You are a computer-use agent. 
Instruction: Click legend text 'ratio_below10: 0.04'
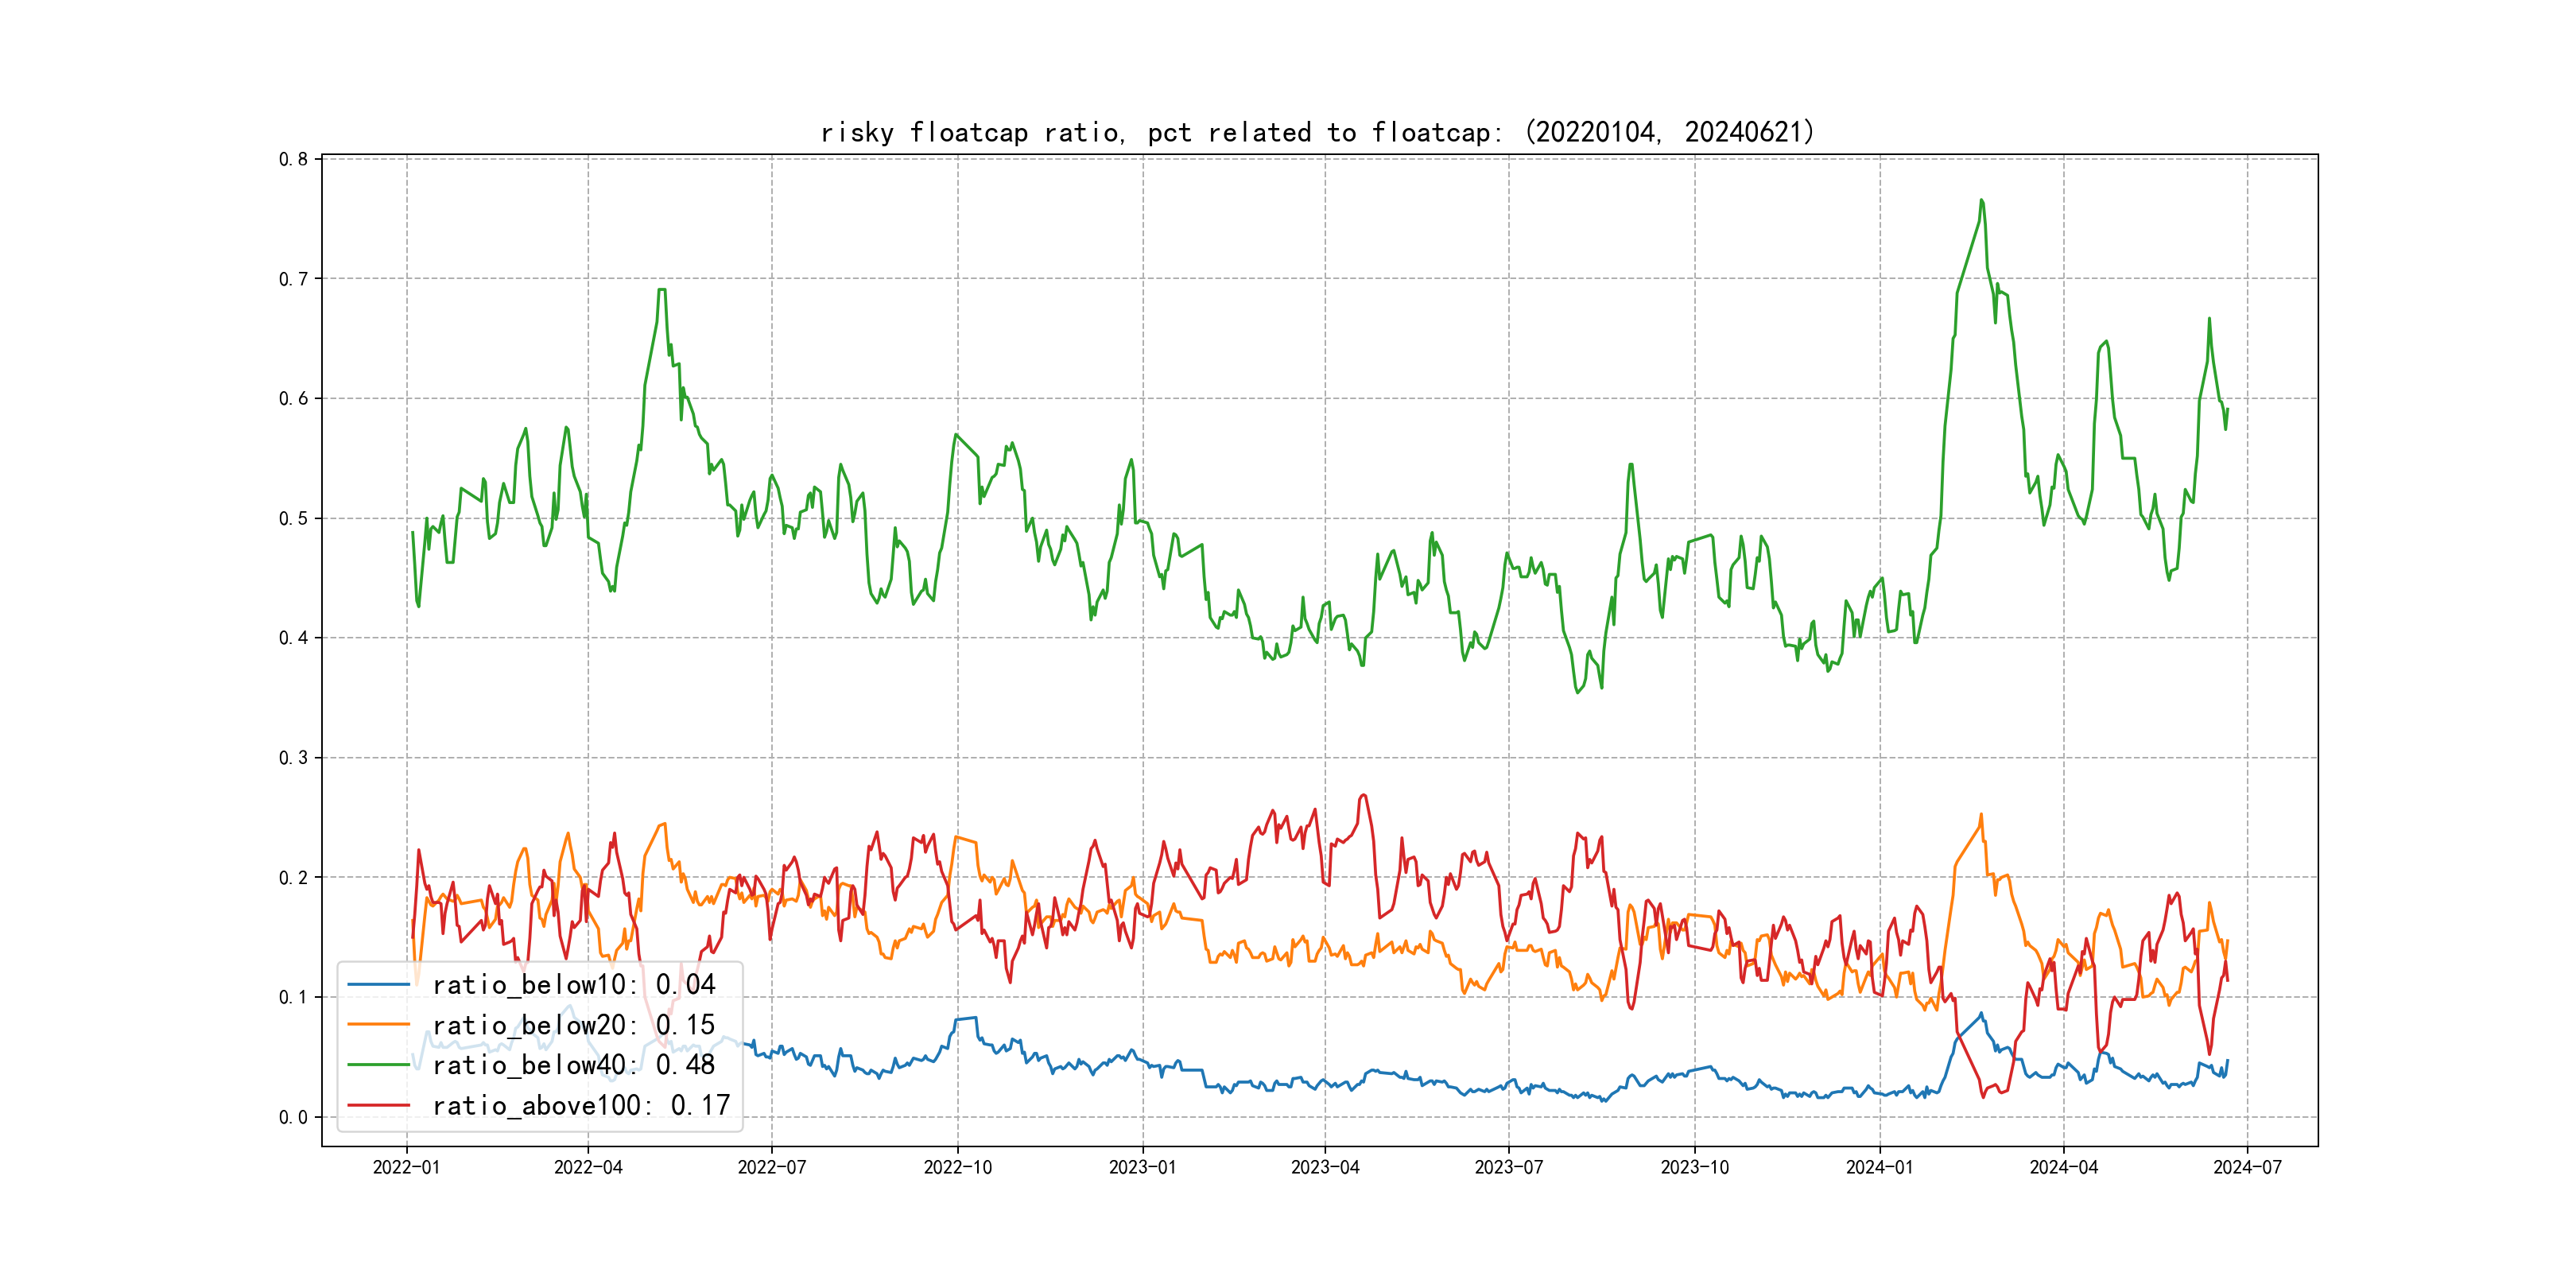573,985
